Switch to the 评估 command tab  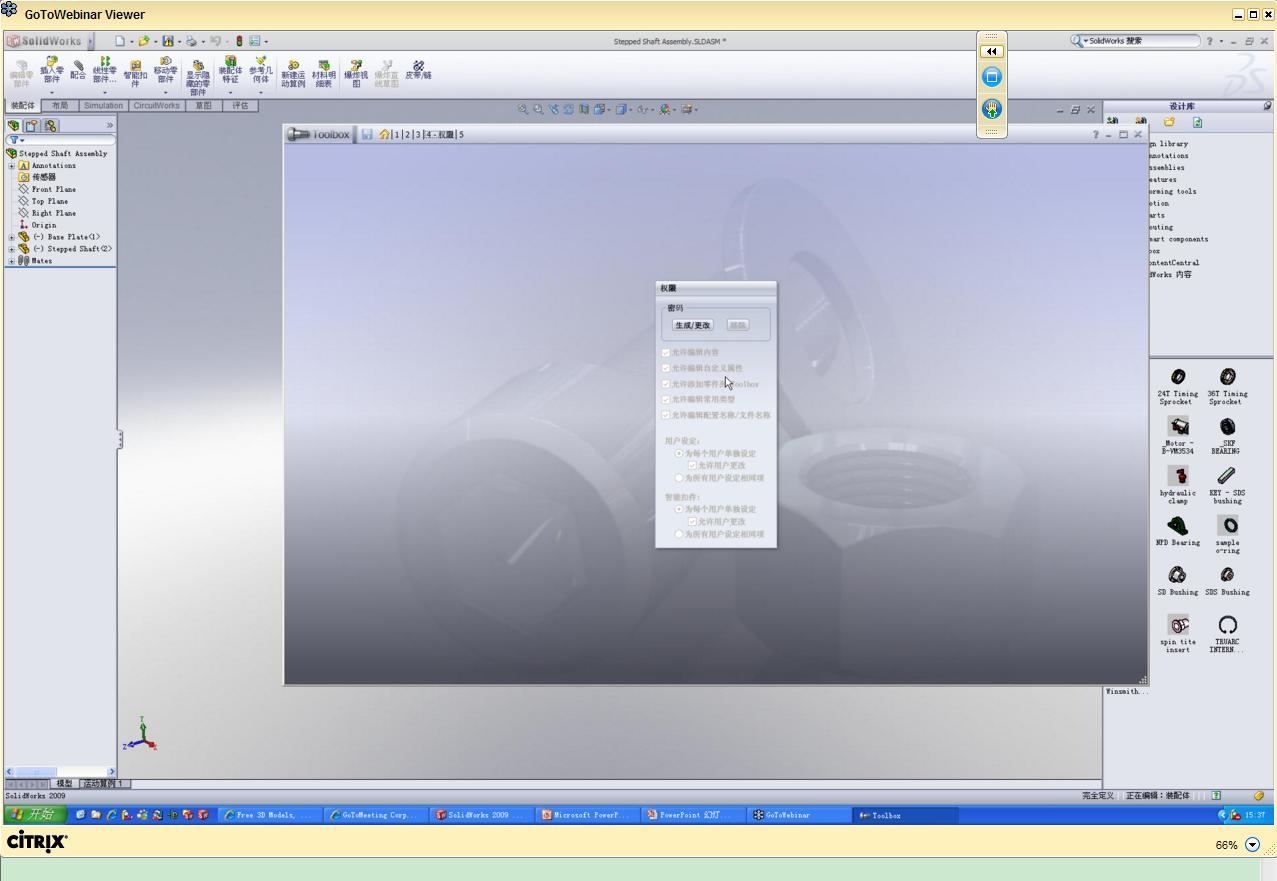pyautogui.click(x=240, y=105)
